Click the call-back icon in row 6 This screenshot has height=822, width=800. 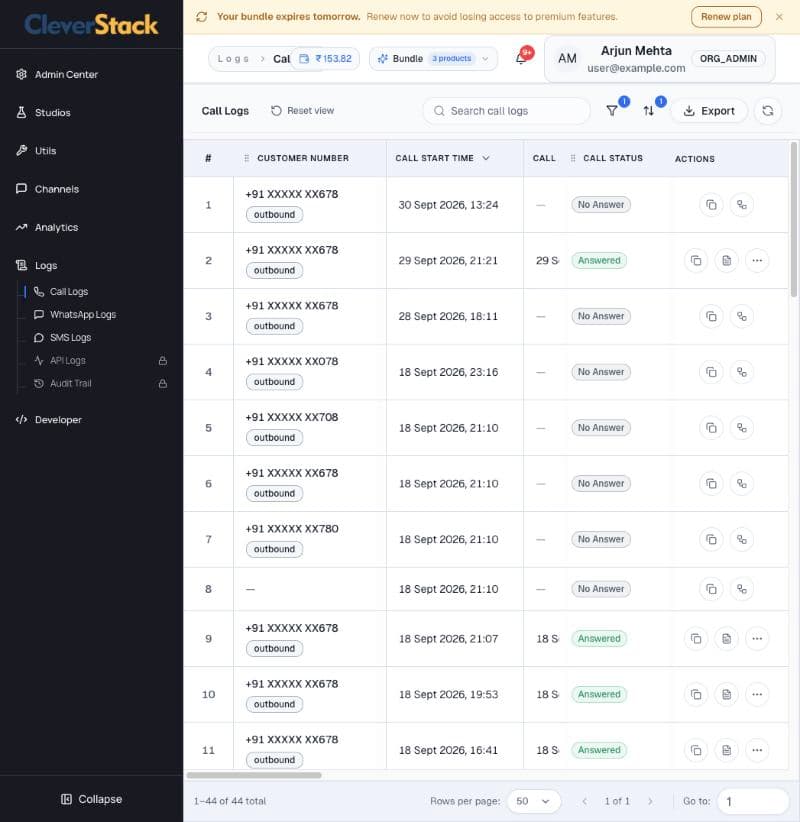coord(741,483)
